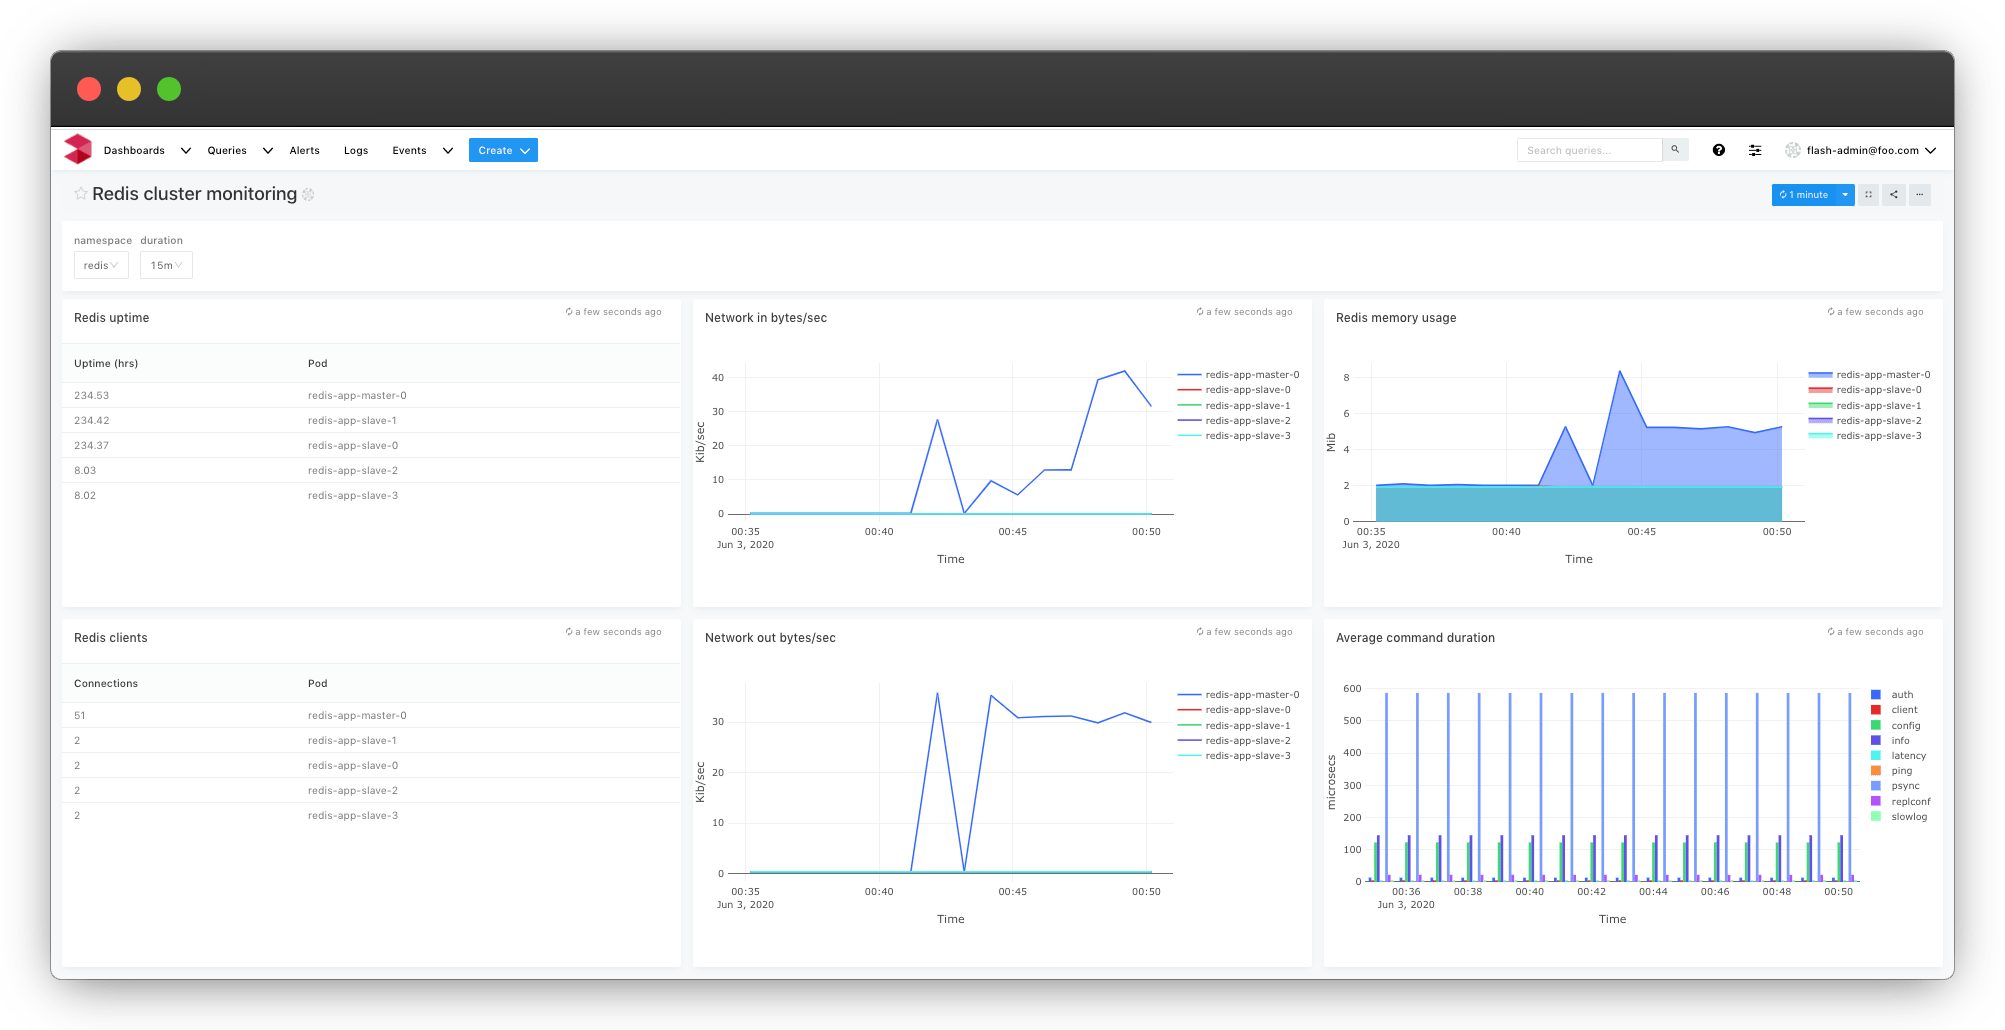The height and width of the screenshot is (1030, 2005).
Task: Refresh the Average command duration widget
Action: tap(1831, 632)
